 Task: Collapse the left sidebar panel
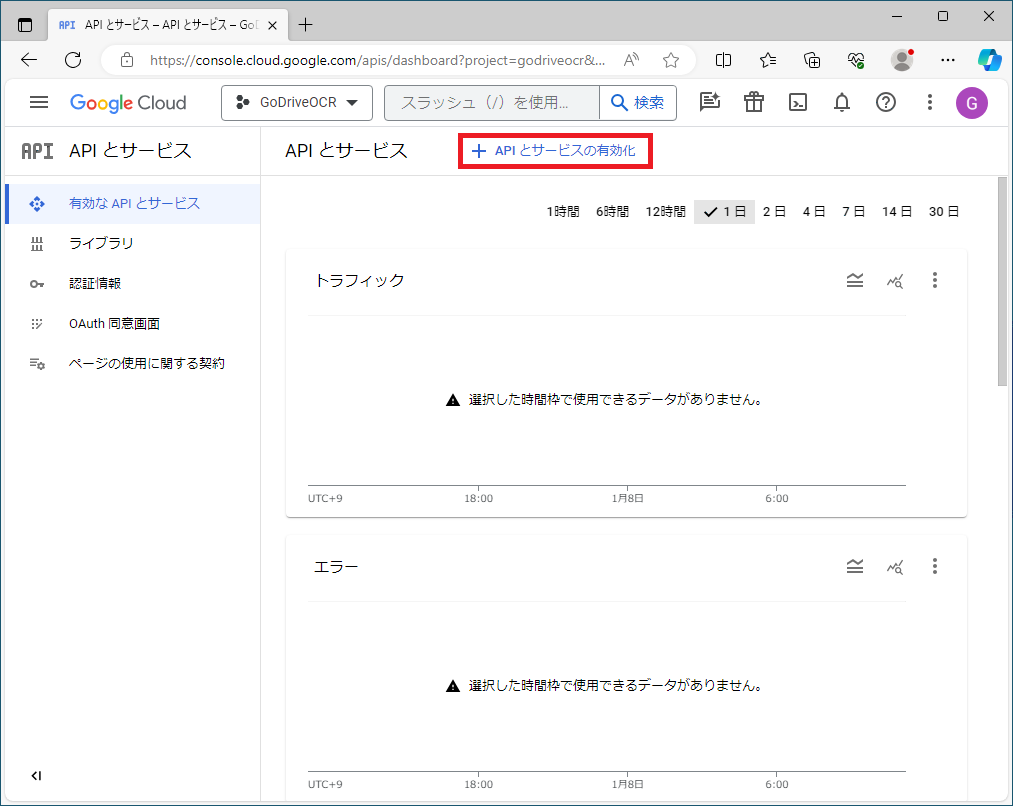click(x=36, y=776)
